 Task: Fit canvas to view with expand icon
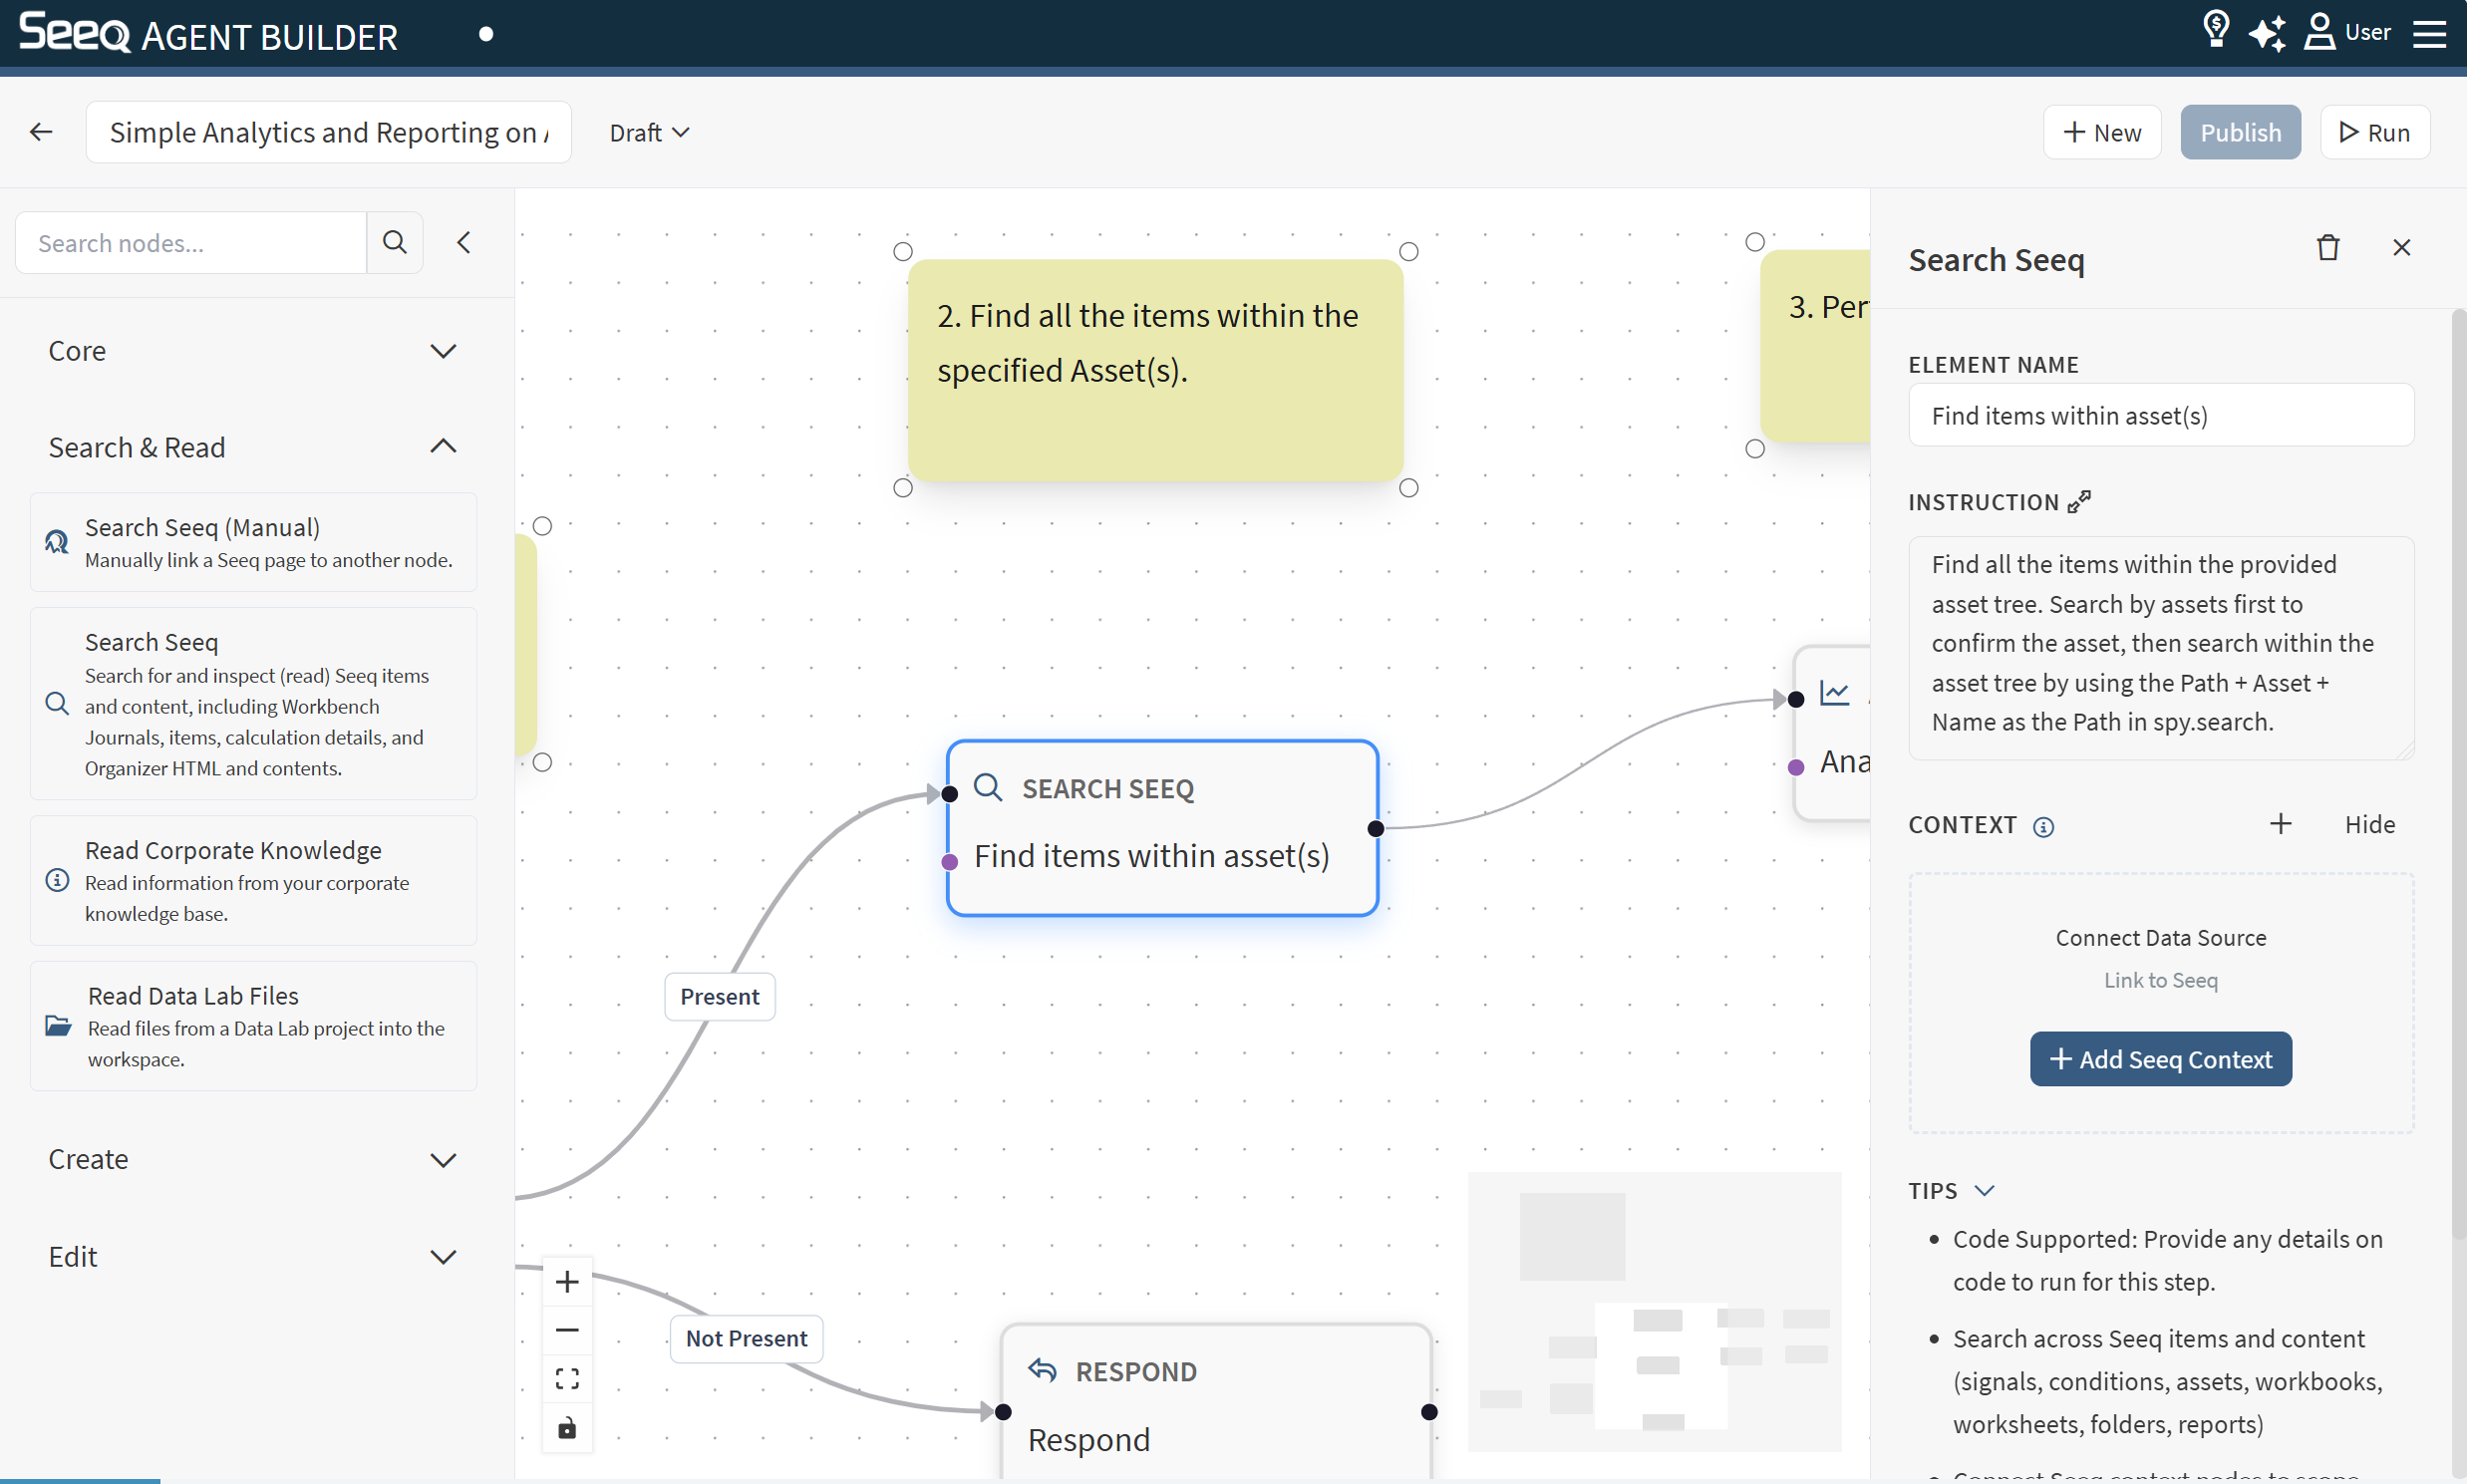567,1379
